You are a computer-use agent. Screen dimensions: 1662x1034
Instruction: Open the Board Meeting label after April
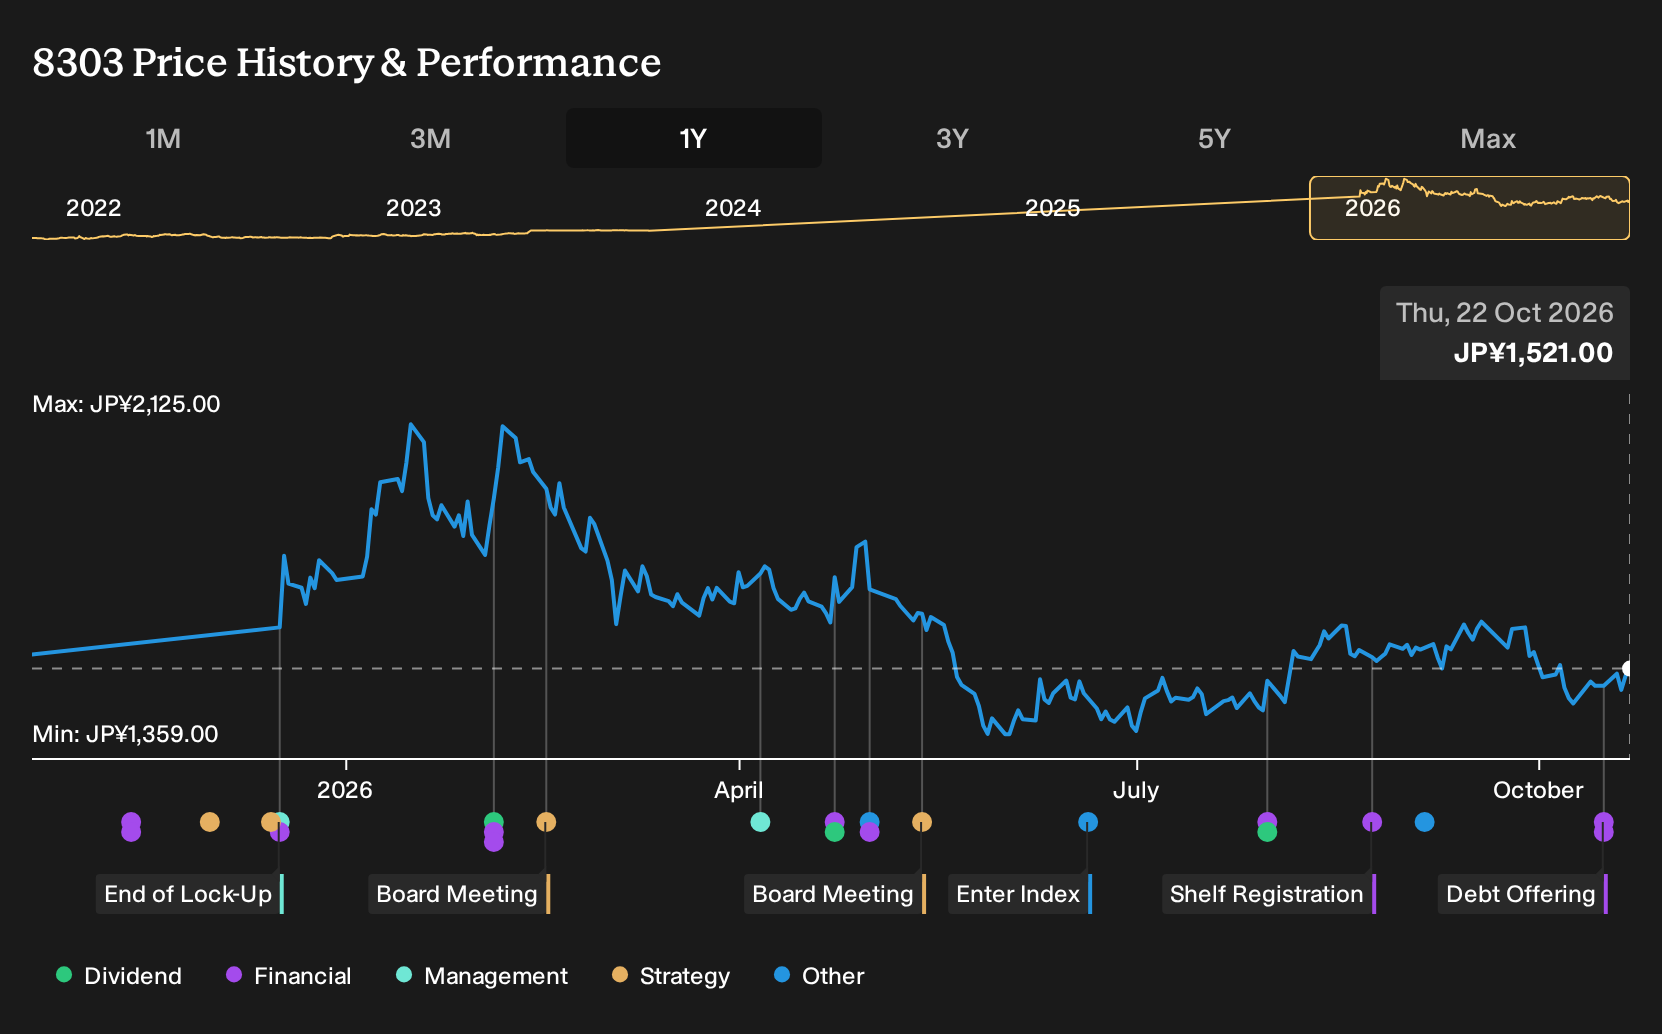click(x=835, y=894)
